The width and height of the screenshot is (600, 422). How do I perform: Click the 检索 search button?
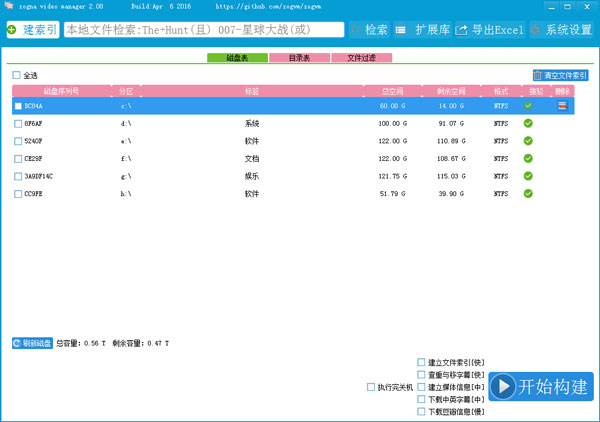pyautogui.click(x=368, y=30)
